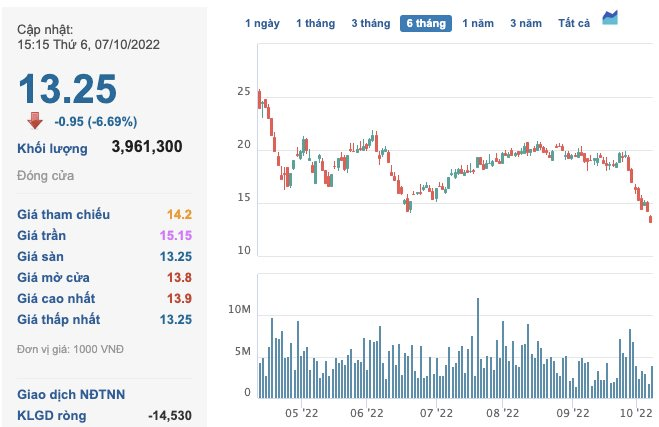Screen dimensions: 659x427
Task: Show the 3 tháng chart period
Action: click(x=370, y=22)
